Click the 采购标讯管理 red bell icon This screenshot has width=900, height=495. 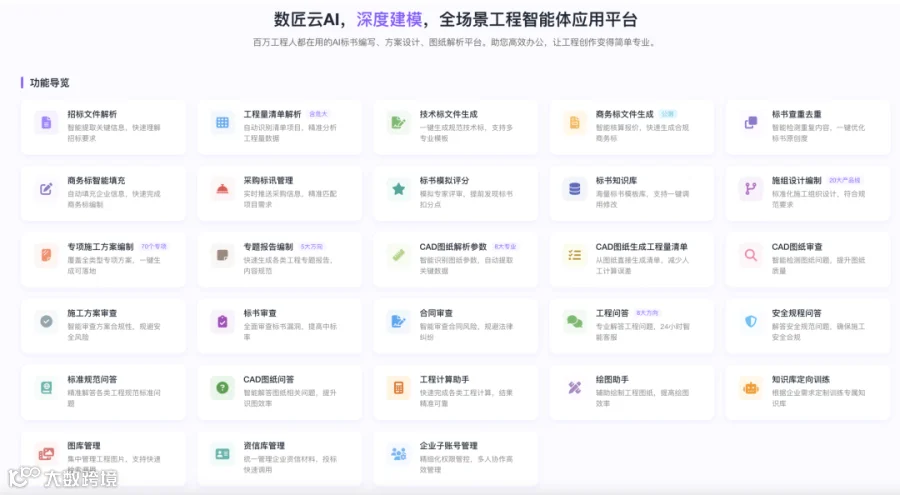222,189
